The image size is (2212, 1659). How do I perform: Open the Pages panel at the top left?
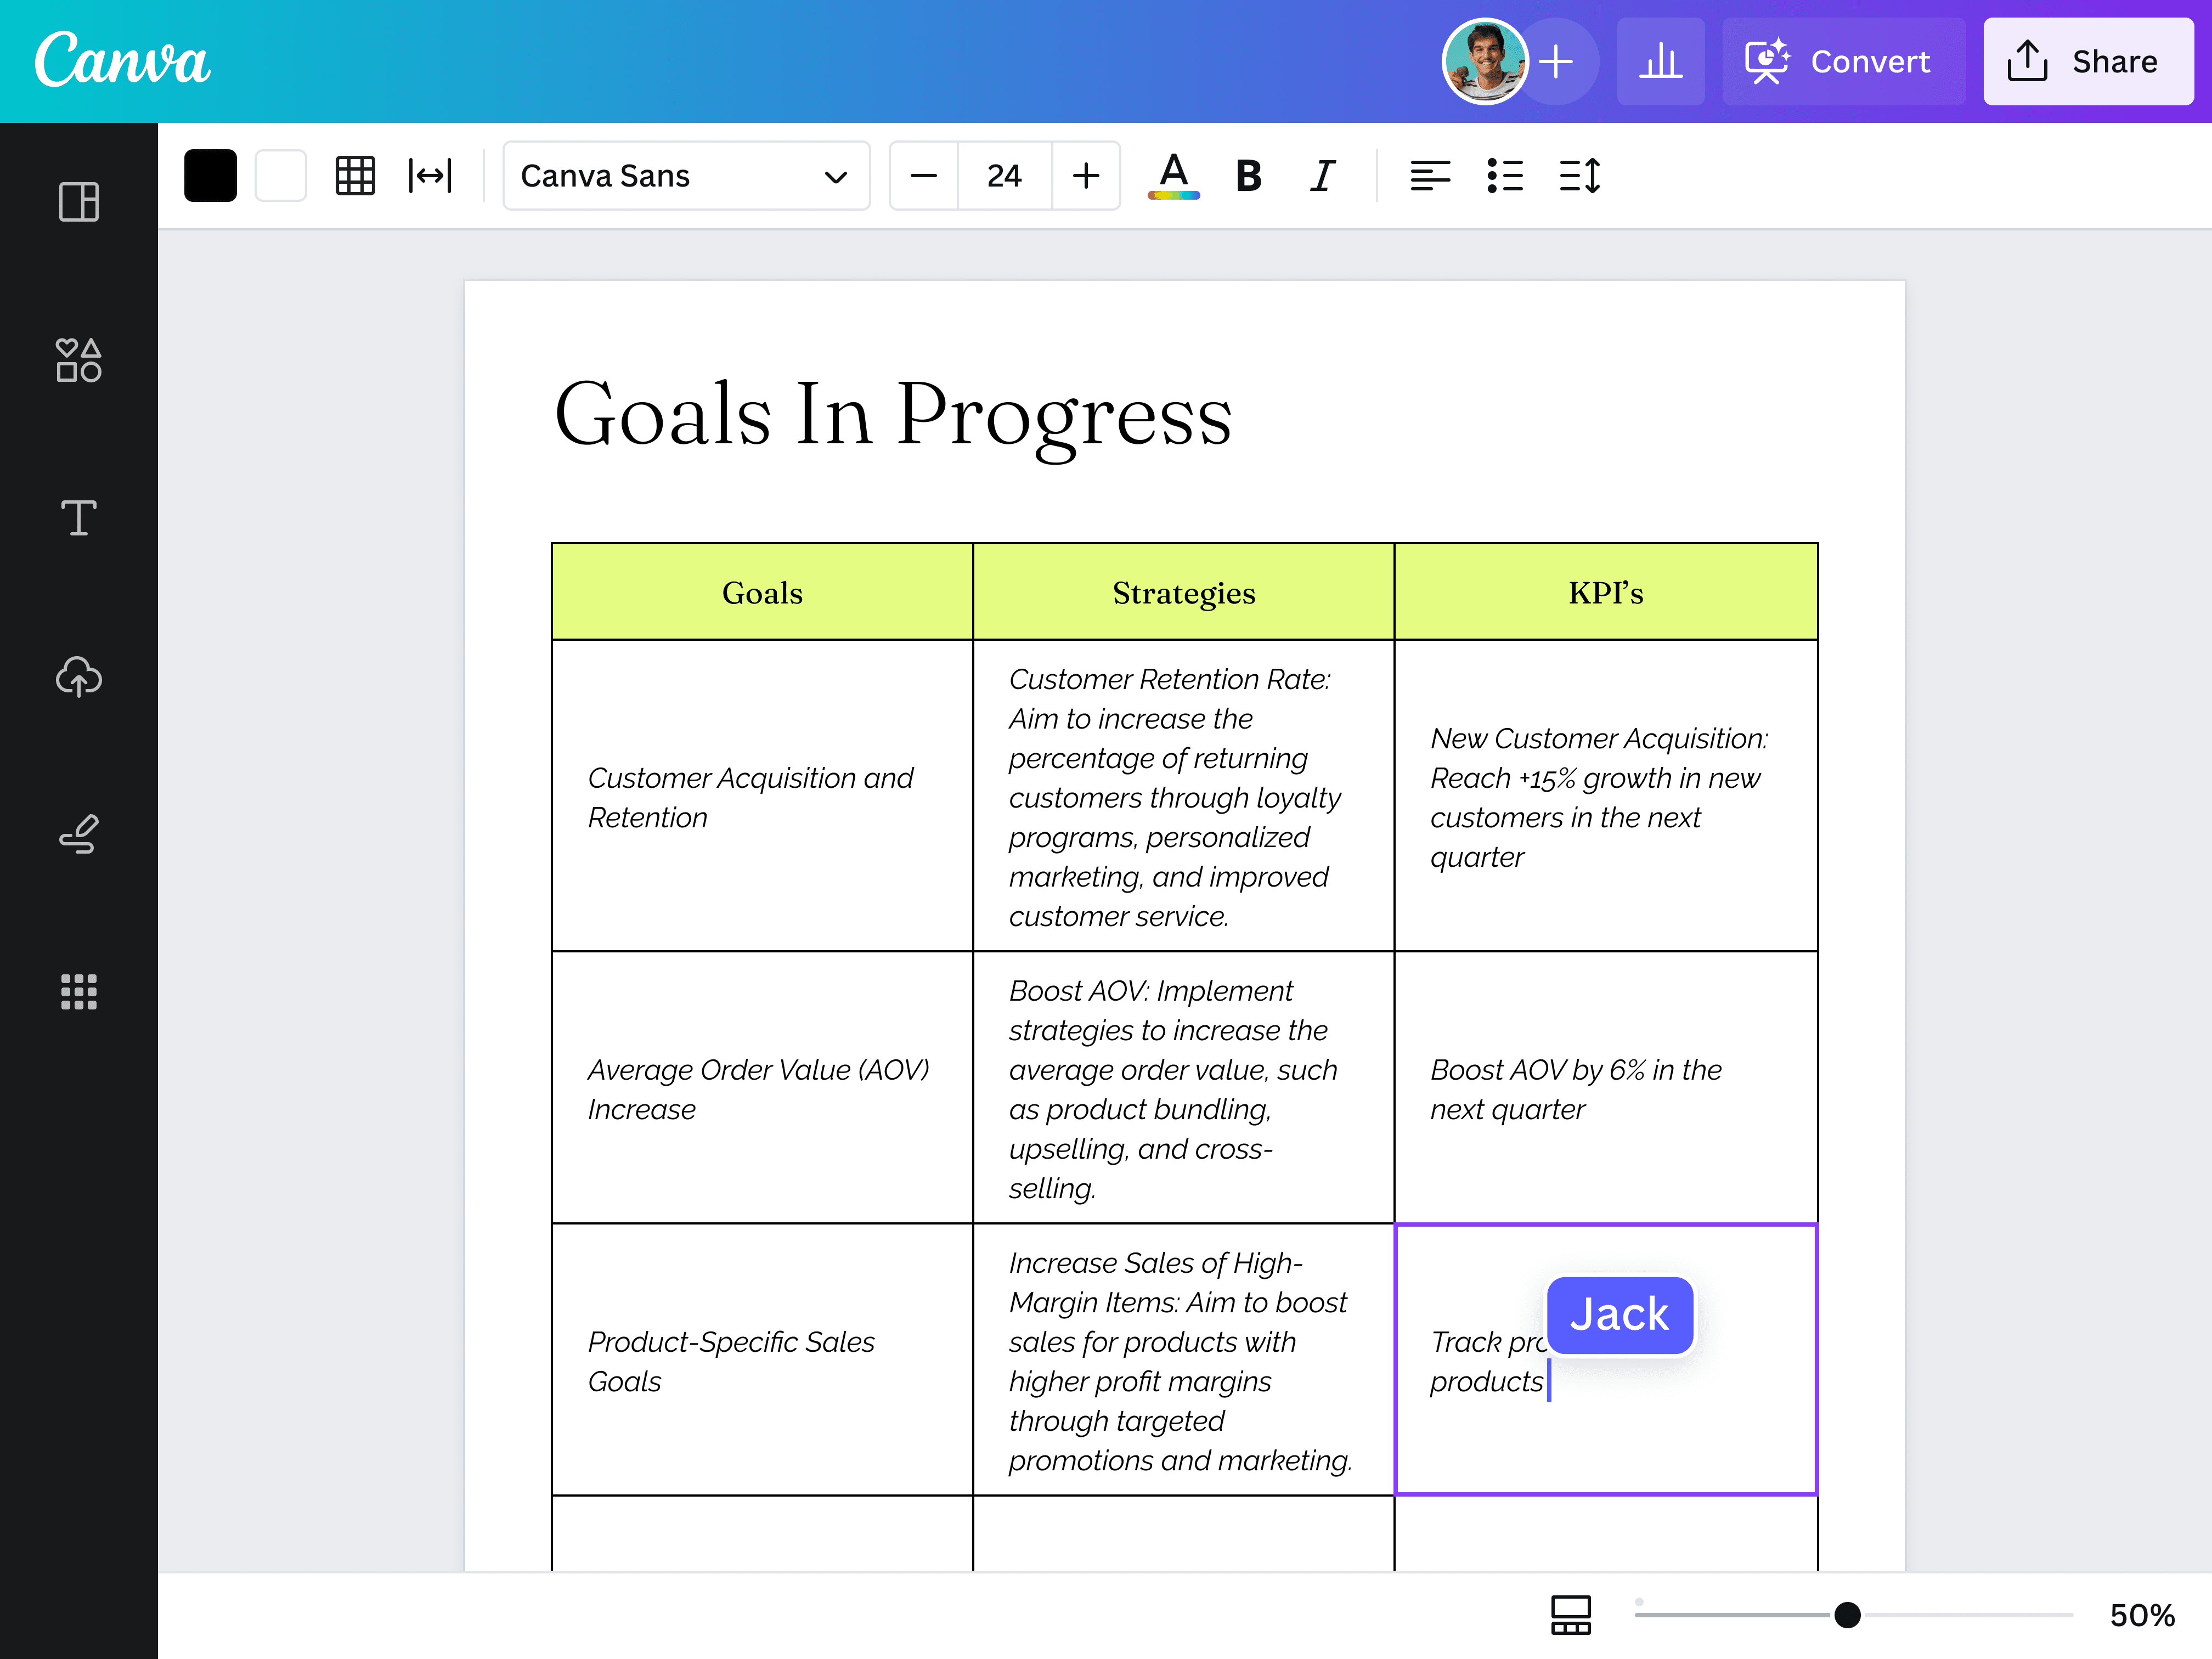[78, 202]
